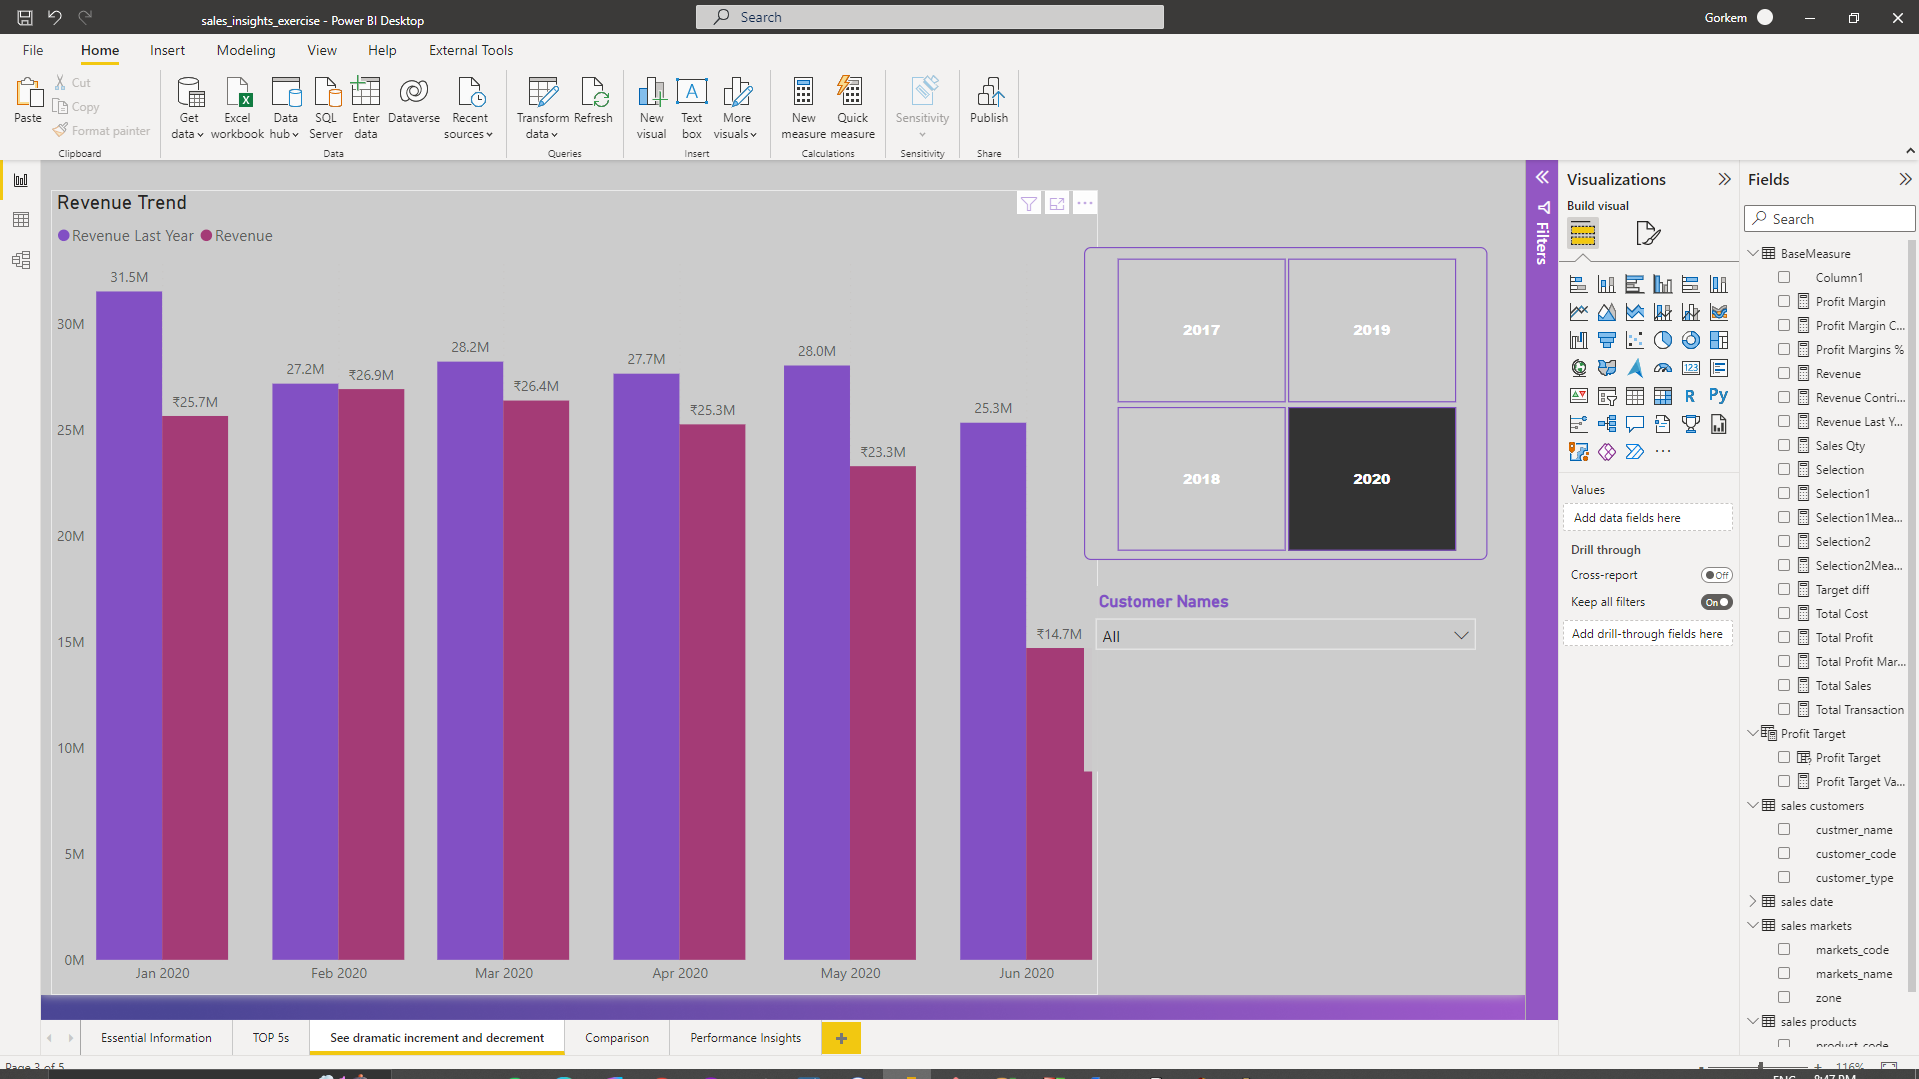Collapse the sales products table
This screenshot has height=1079, width=1919.
(1753, 1021)
